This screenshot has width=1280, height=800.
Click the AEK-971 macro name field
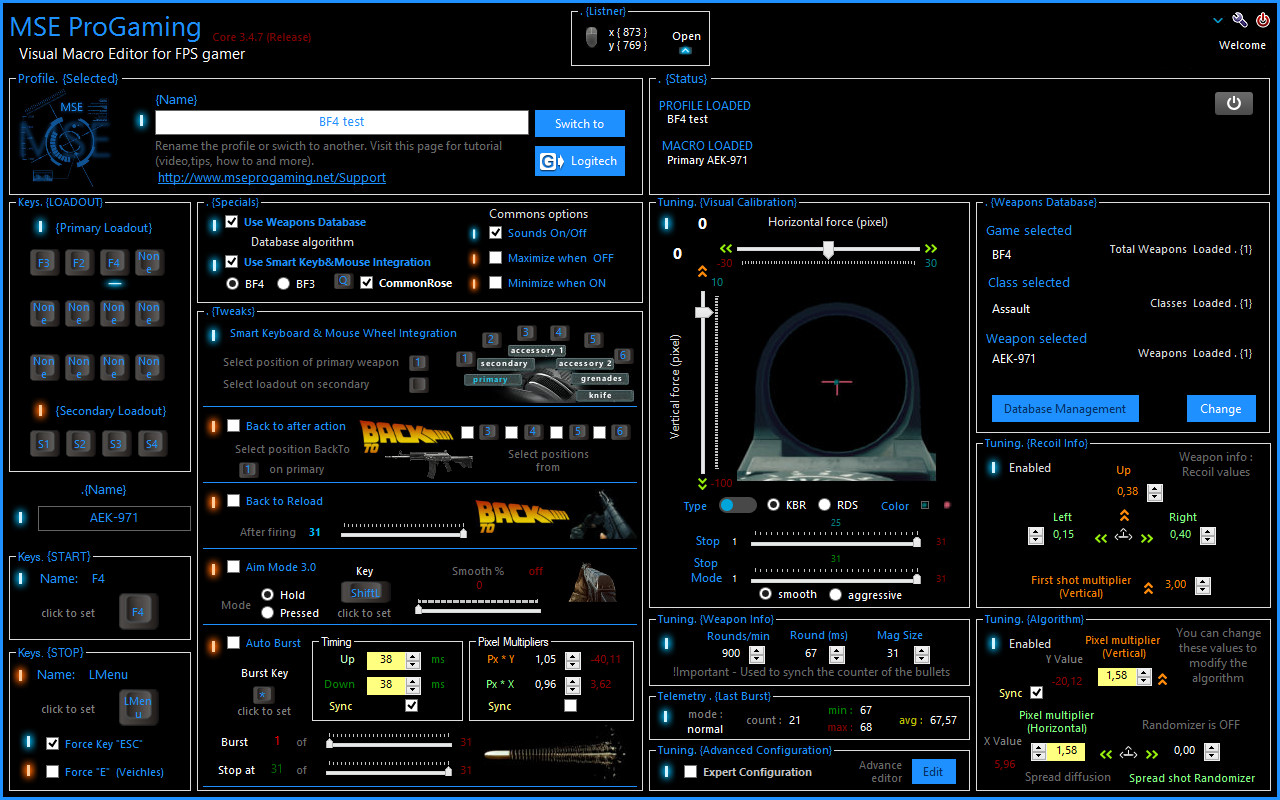[114, 518]
